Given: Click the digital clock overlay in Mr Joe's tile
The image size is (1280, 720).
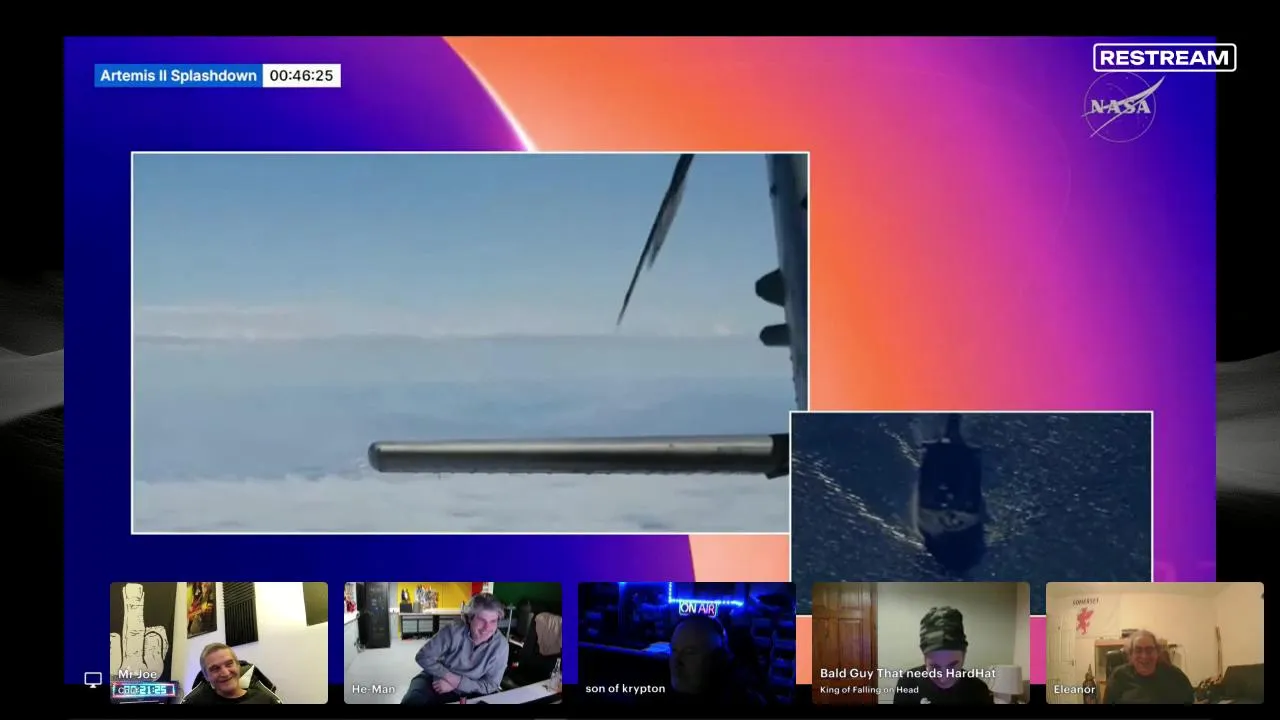Looking at the screenshot, I should [144, 690].
